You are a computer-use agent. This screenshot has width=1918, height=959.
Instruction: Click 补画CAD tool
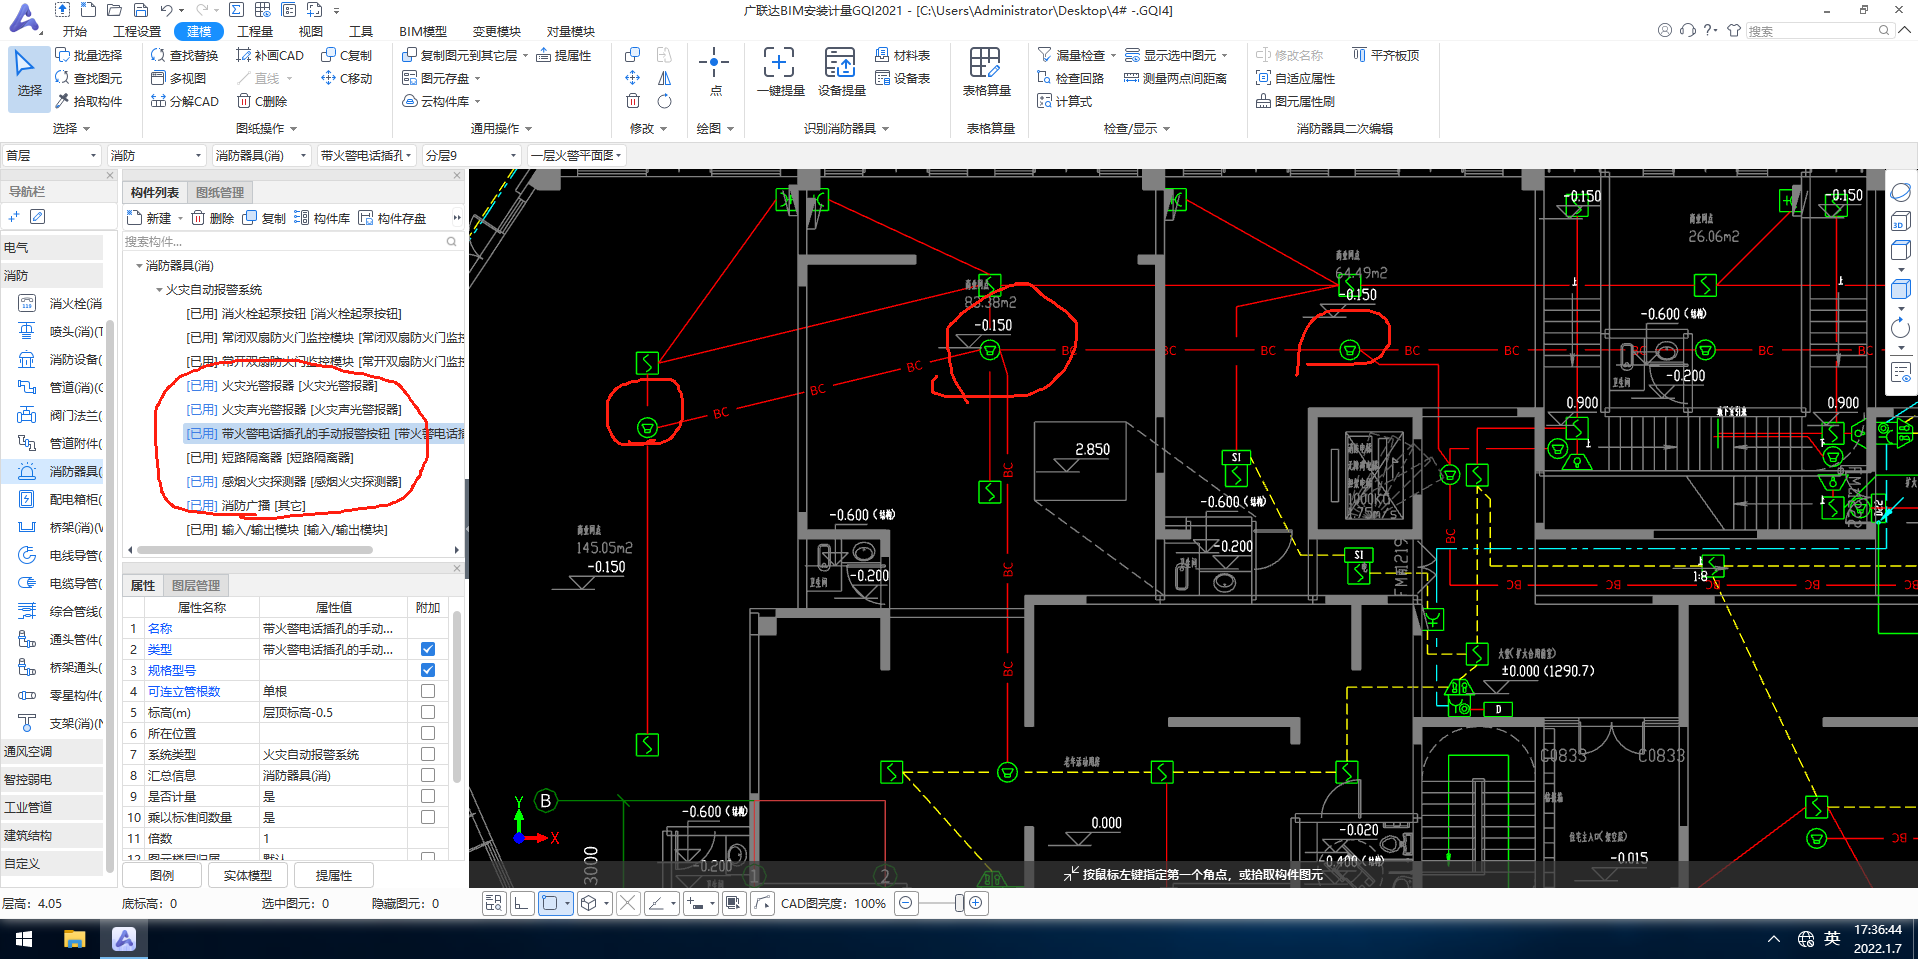270,55
